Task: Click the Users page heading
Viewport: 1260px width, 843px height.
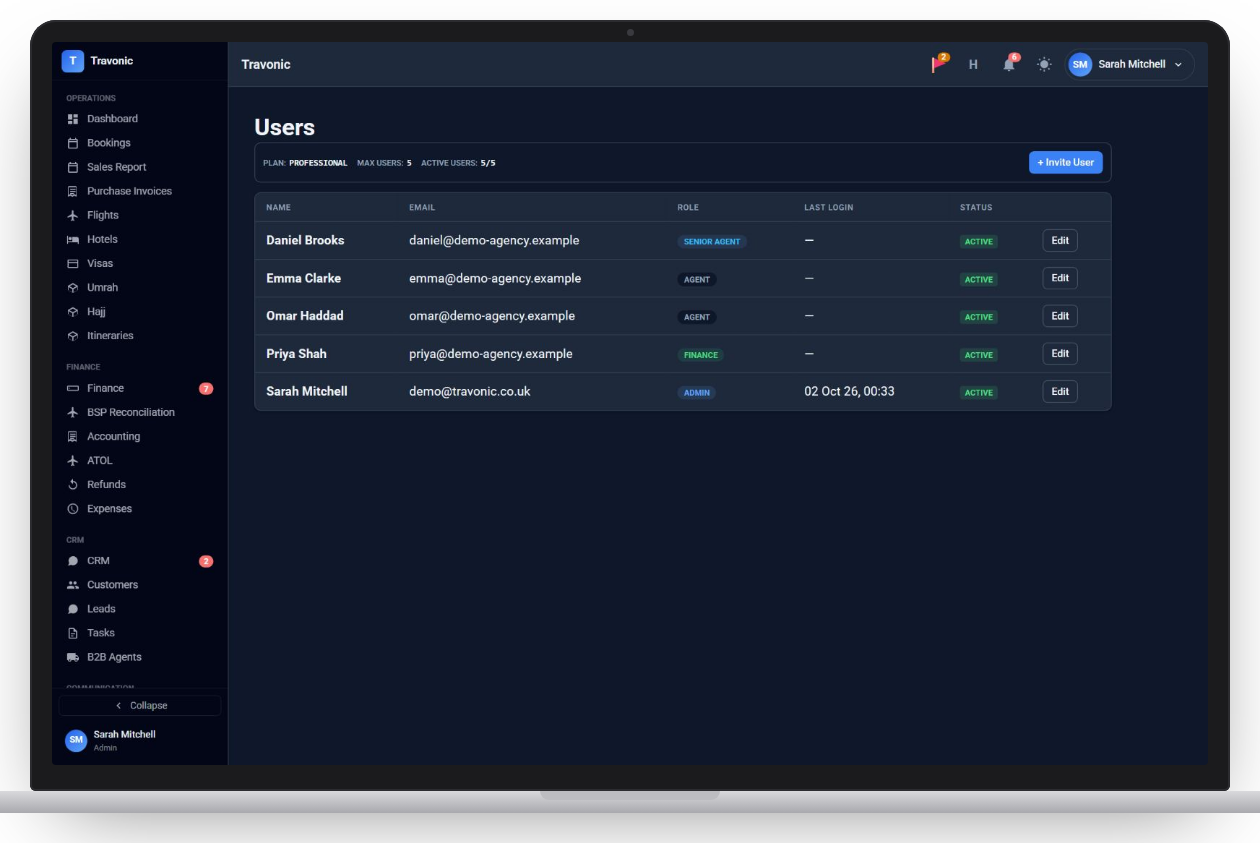Action: tap(285, 127)
